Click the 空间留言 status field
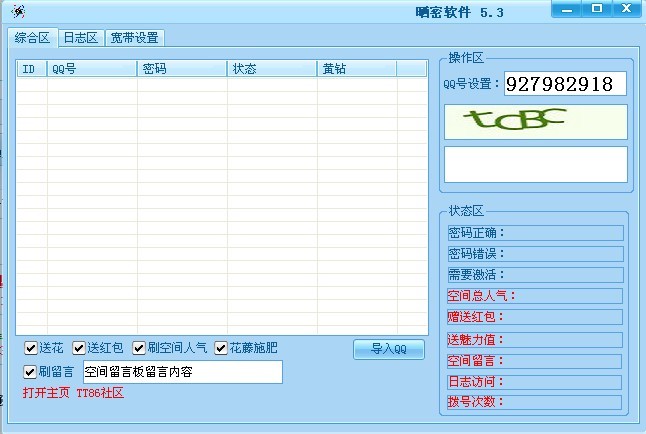This screenshot has width=646, height=434. (534, 361)
